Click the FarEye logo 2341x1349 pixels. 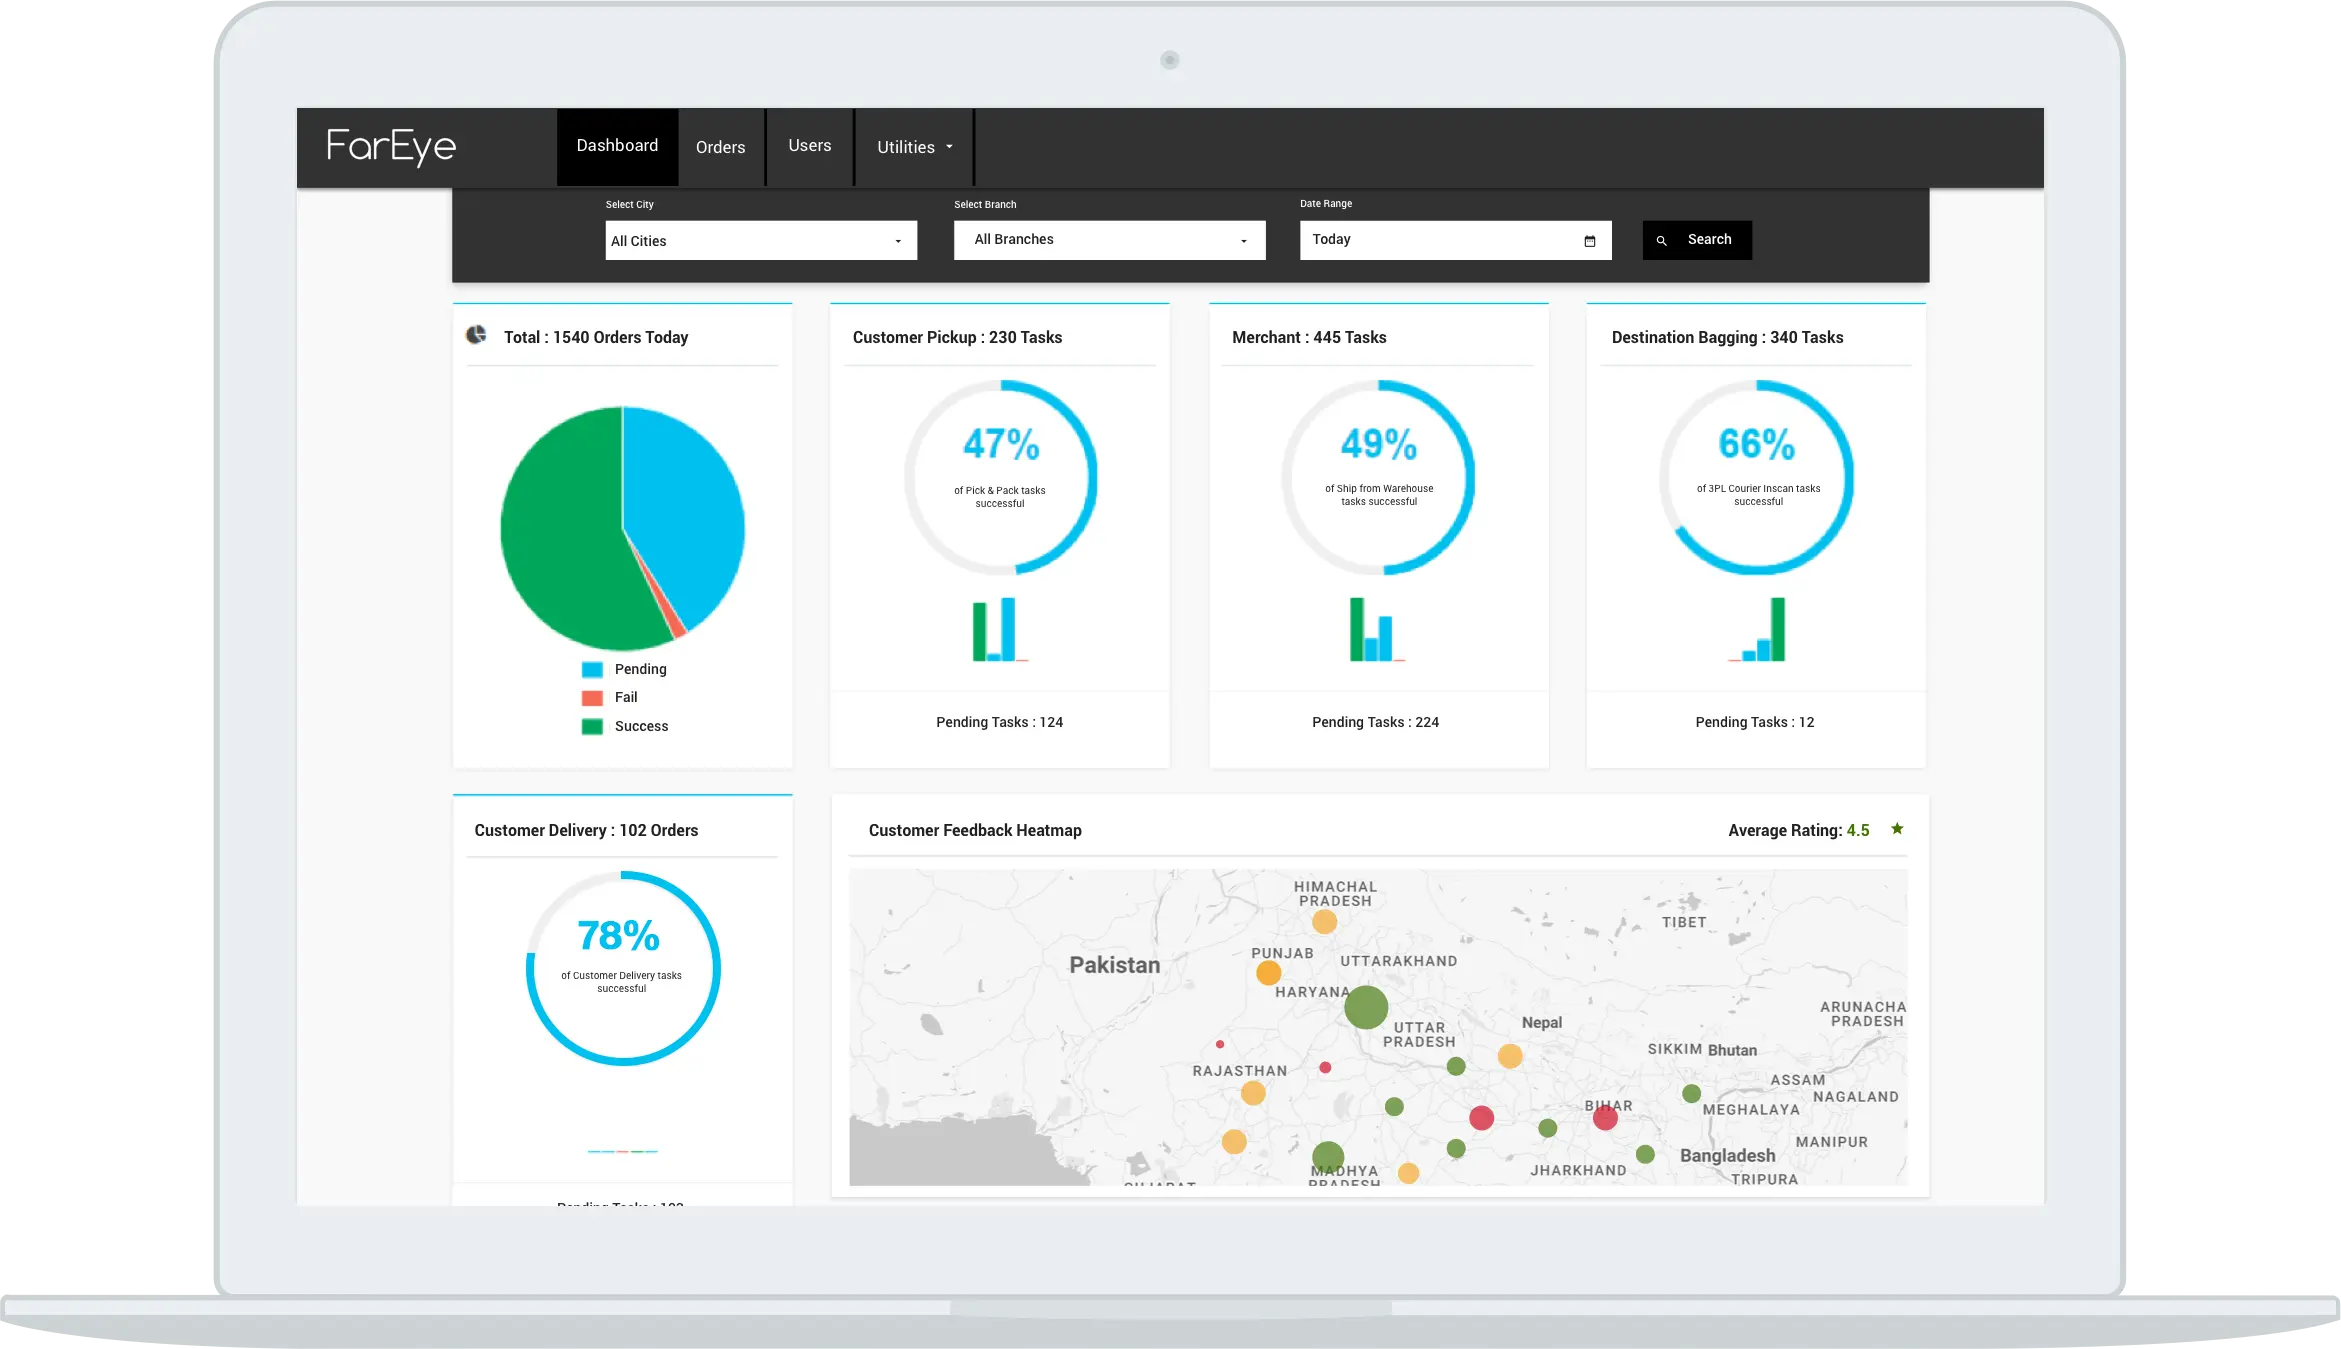pyautogui.click(x=392, y=146)
